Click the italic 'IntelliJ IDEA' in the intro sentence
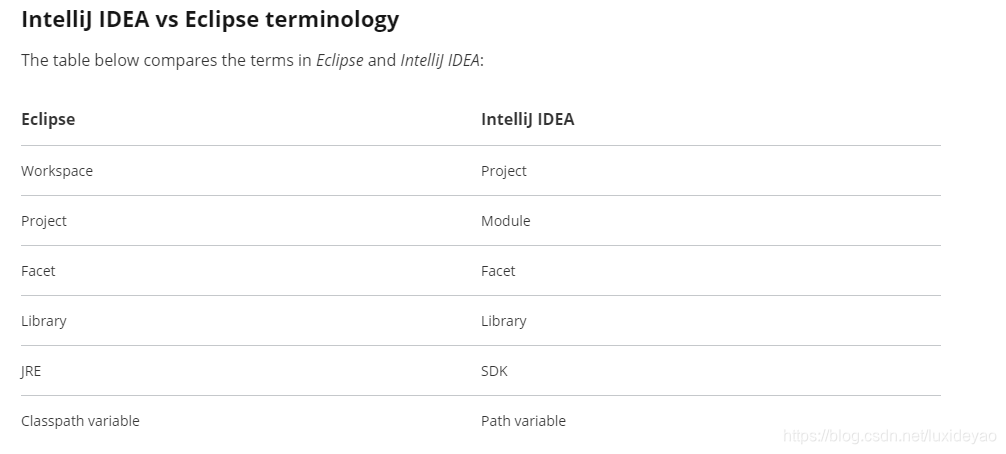Screen dimensions: 1006x454 (x=440, y=60)
